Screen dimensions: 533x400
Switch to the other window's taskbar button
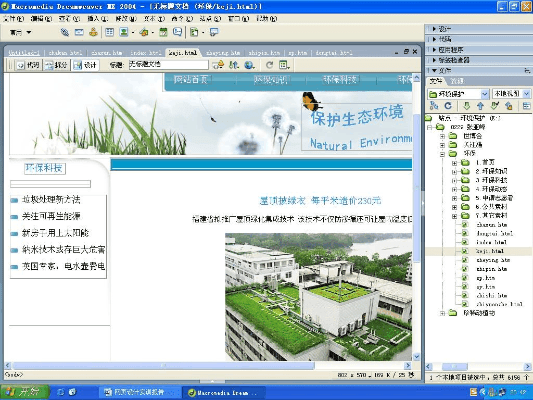click(139, 392)
